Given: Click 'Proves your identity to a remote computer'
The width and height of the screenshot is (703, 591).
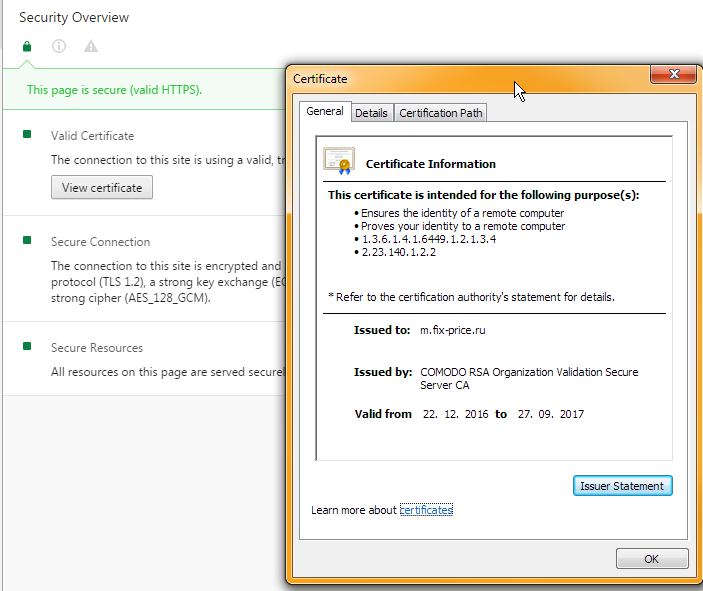Looking at the screenshot, I should pos(463,226).
